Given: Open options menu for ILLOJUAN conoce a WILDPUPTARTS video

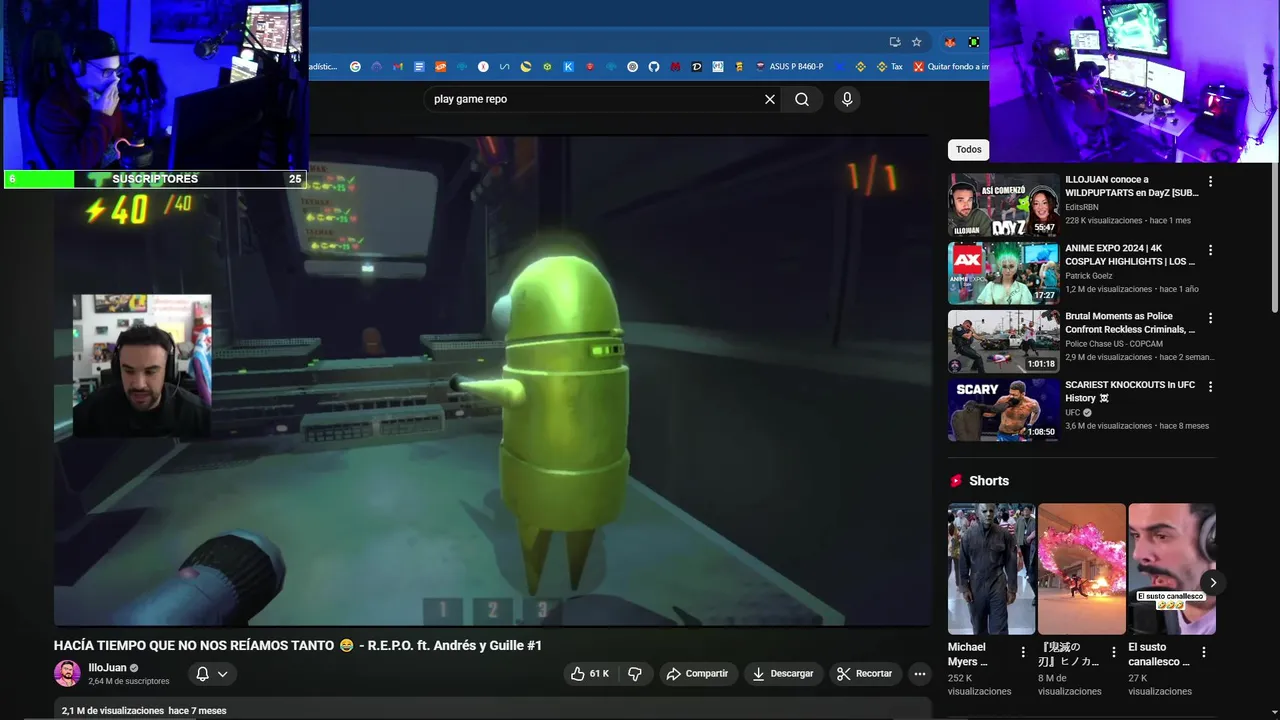Looking at the screenshot, I should pyautogui.click(x=1210, y=182).
